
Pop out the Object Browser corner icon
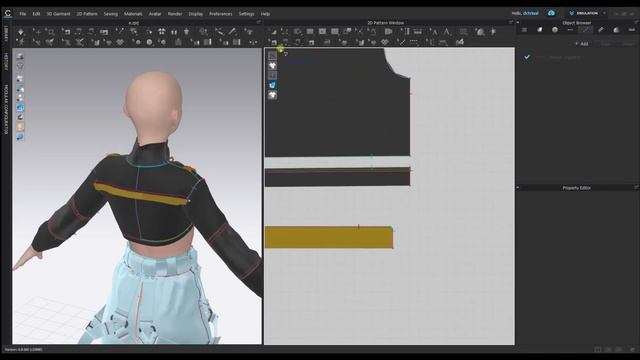click(636, 23)
